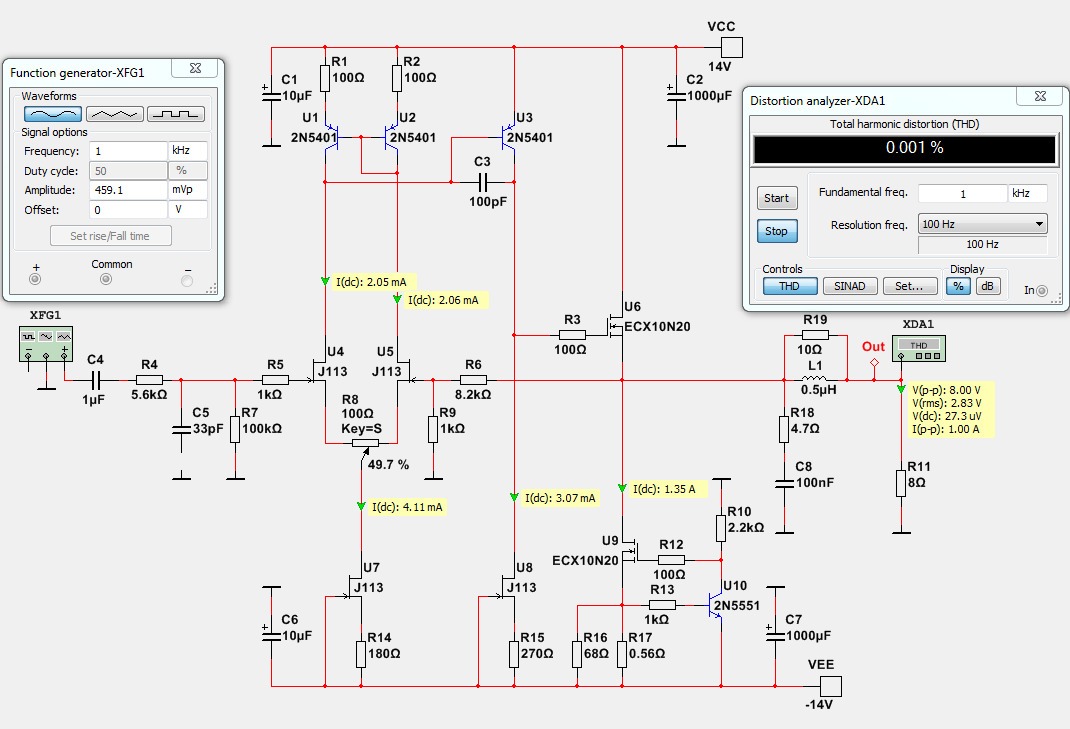Select the U7 J113 JFET
Screen dimensions: 1070x729
[356, 587]
